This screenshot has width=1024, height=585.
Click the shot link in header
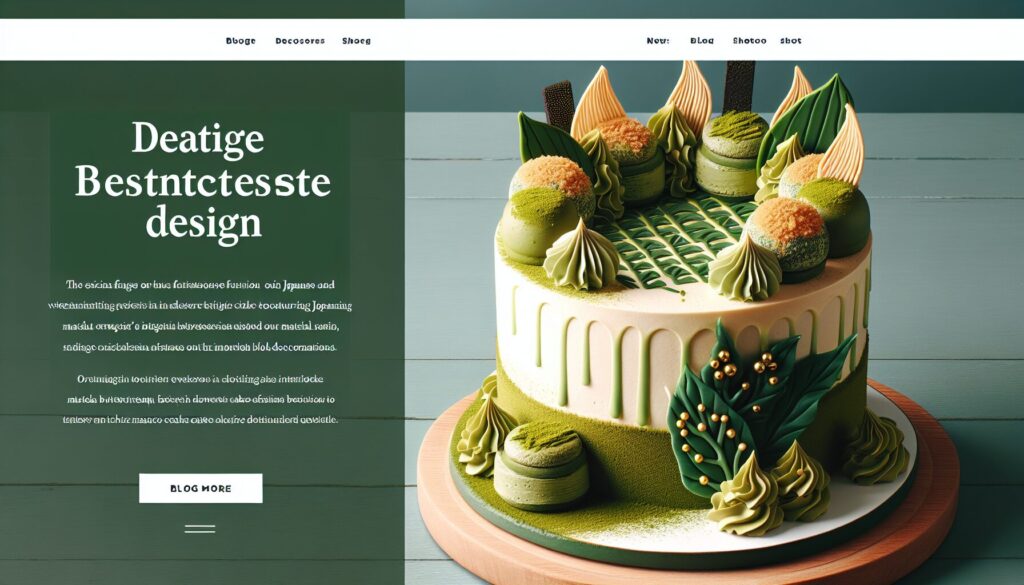point(790,40)
